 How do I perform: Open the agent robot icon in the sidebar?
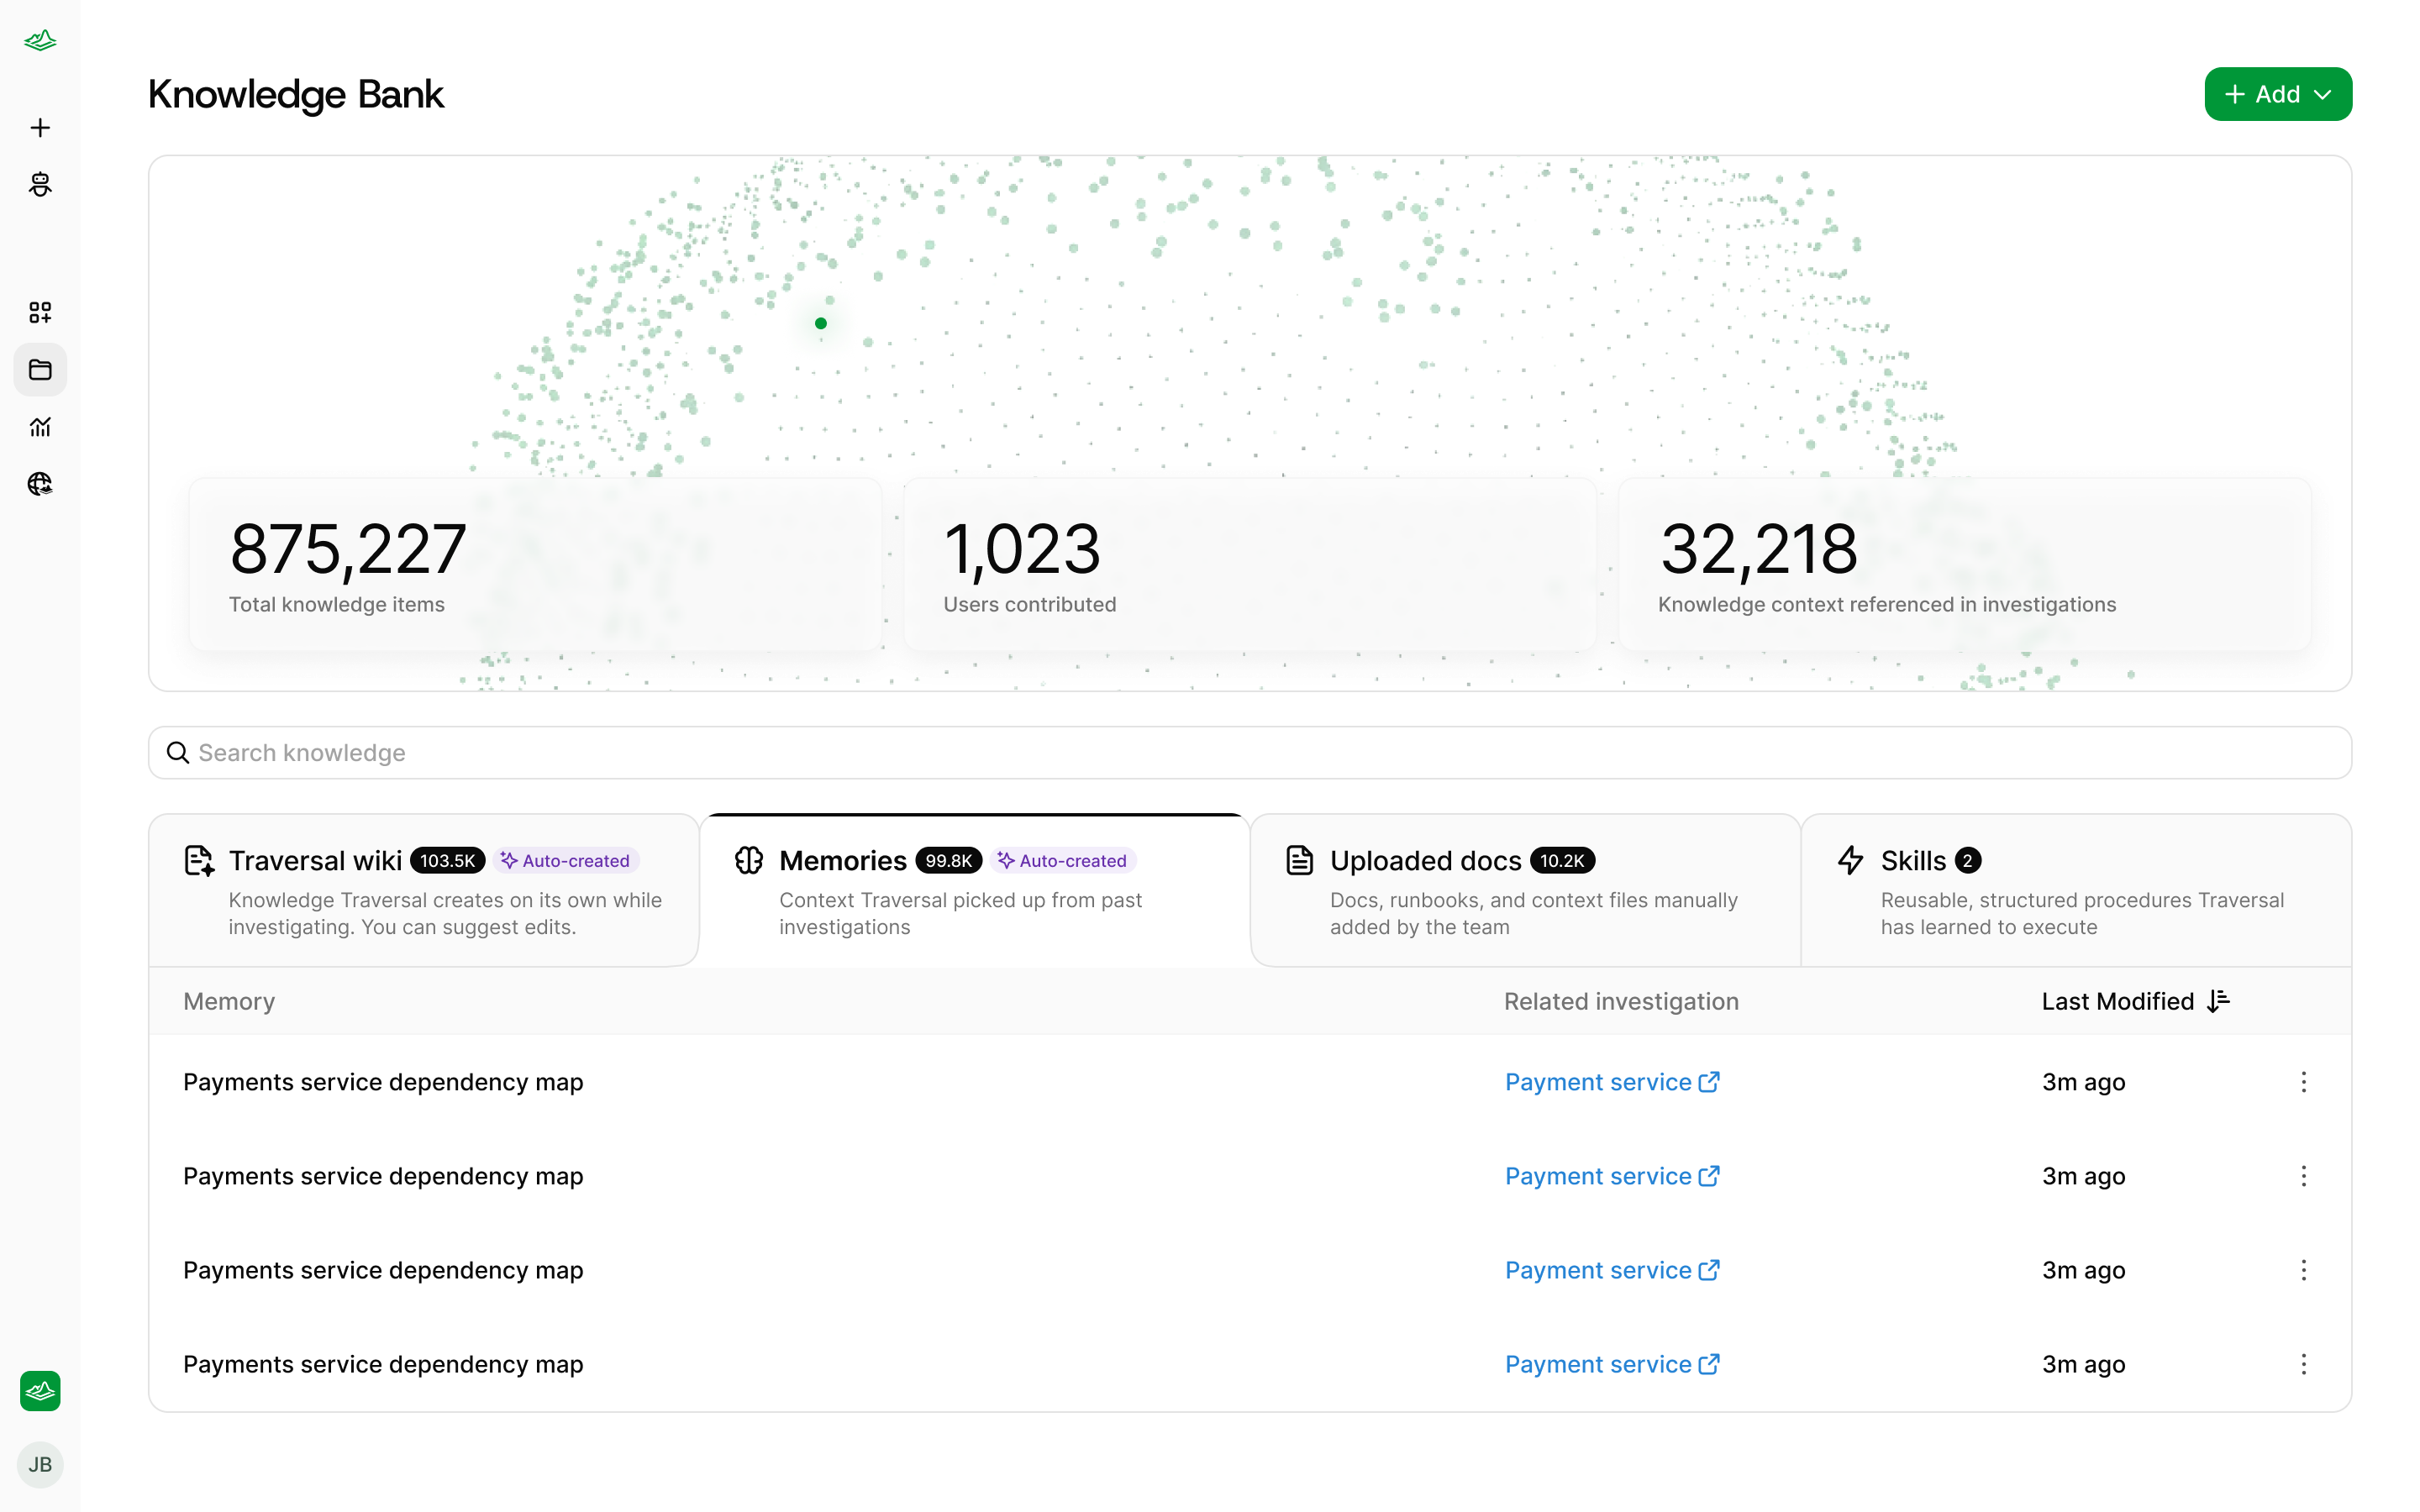[40, 184]
